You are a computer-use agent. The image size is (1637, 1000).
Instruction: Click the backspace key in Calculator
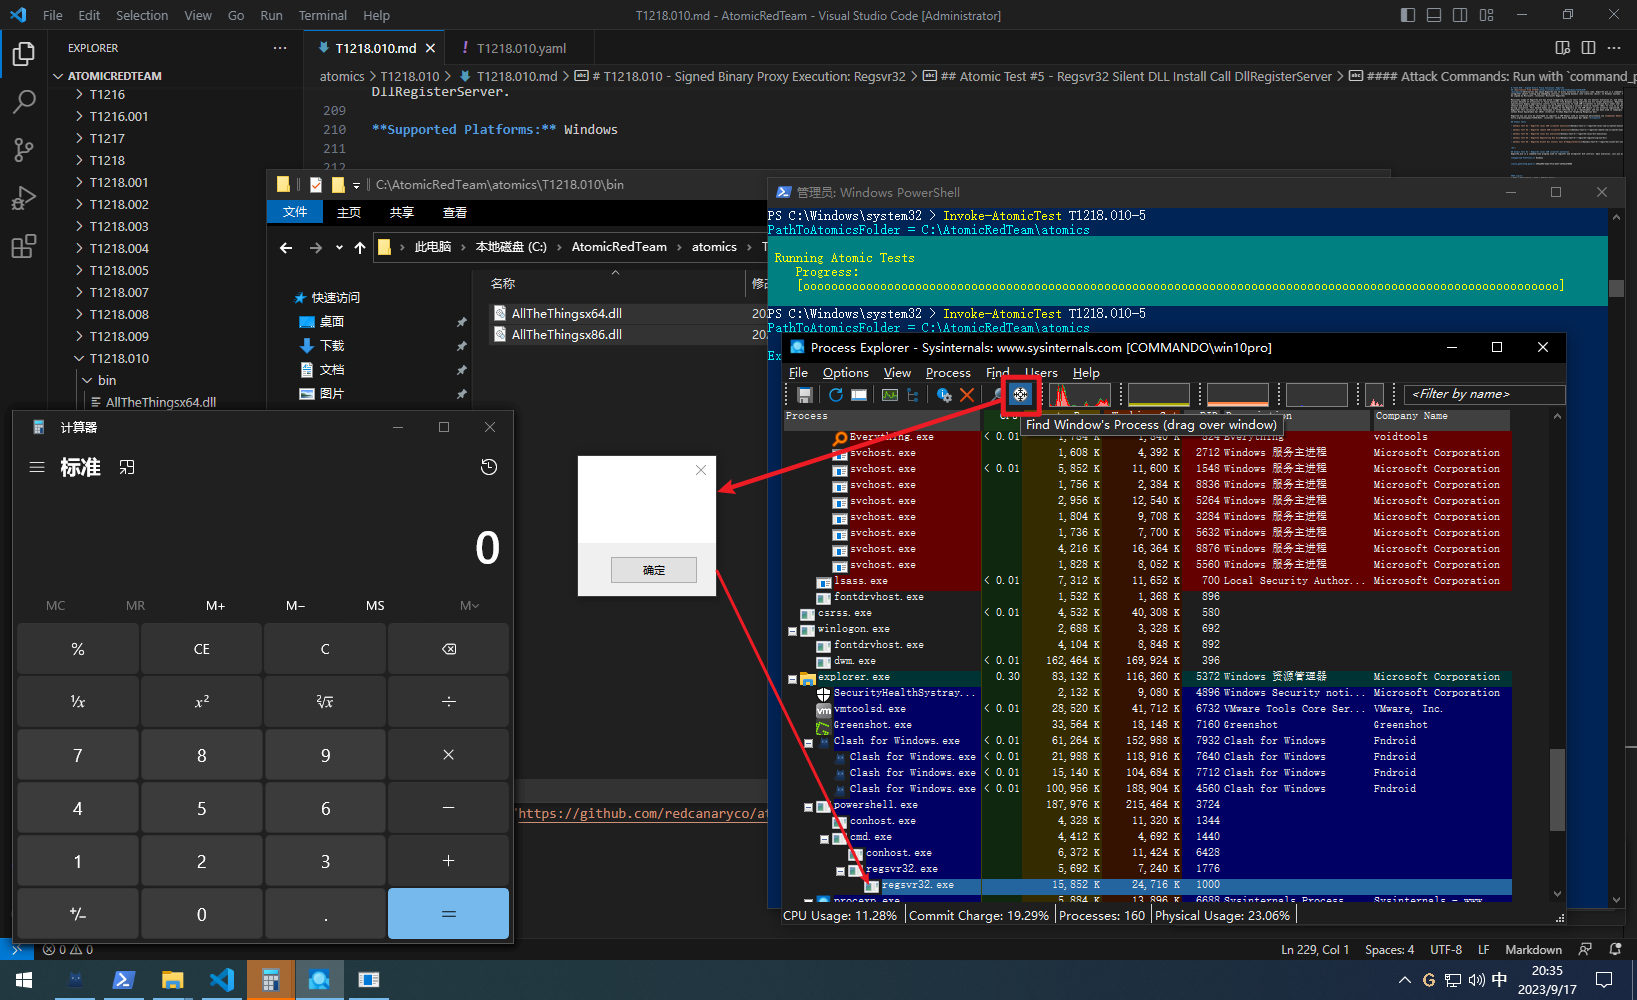pos(449,649)
